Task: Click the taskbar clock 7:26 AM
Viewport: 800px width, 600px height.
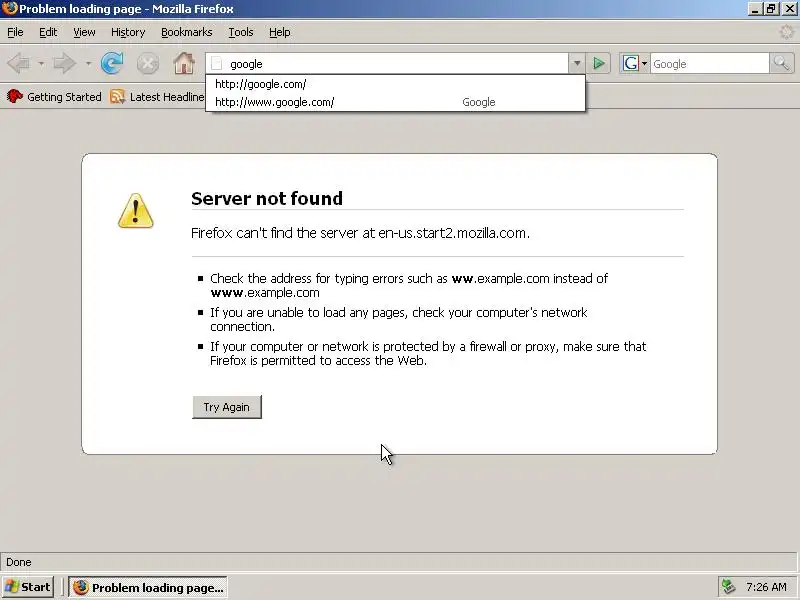Action: tap(766, 587)
